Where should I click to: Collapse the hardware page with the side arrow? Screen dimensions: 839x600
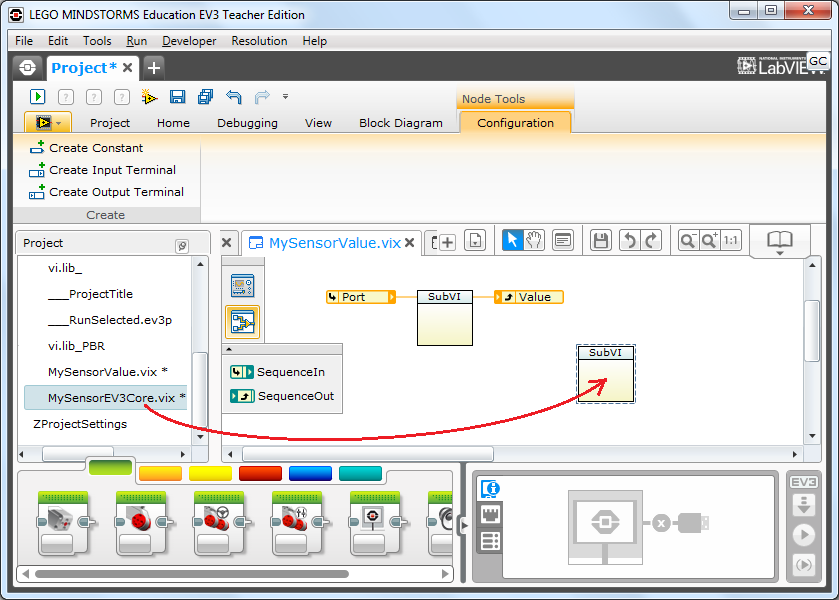coord(464,526)
